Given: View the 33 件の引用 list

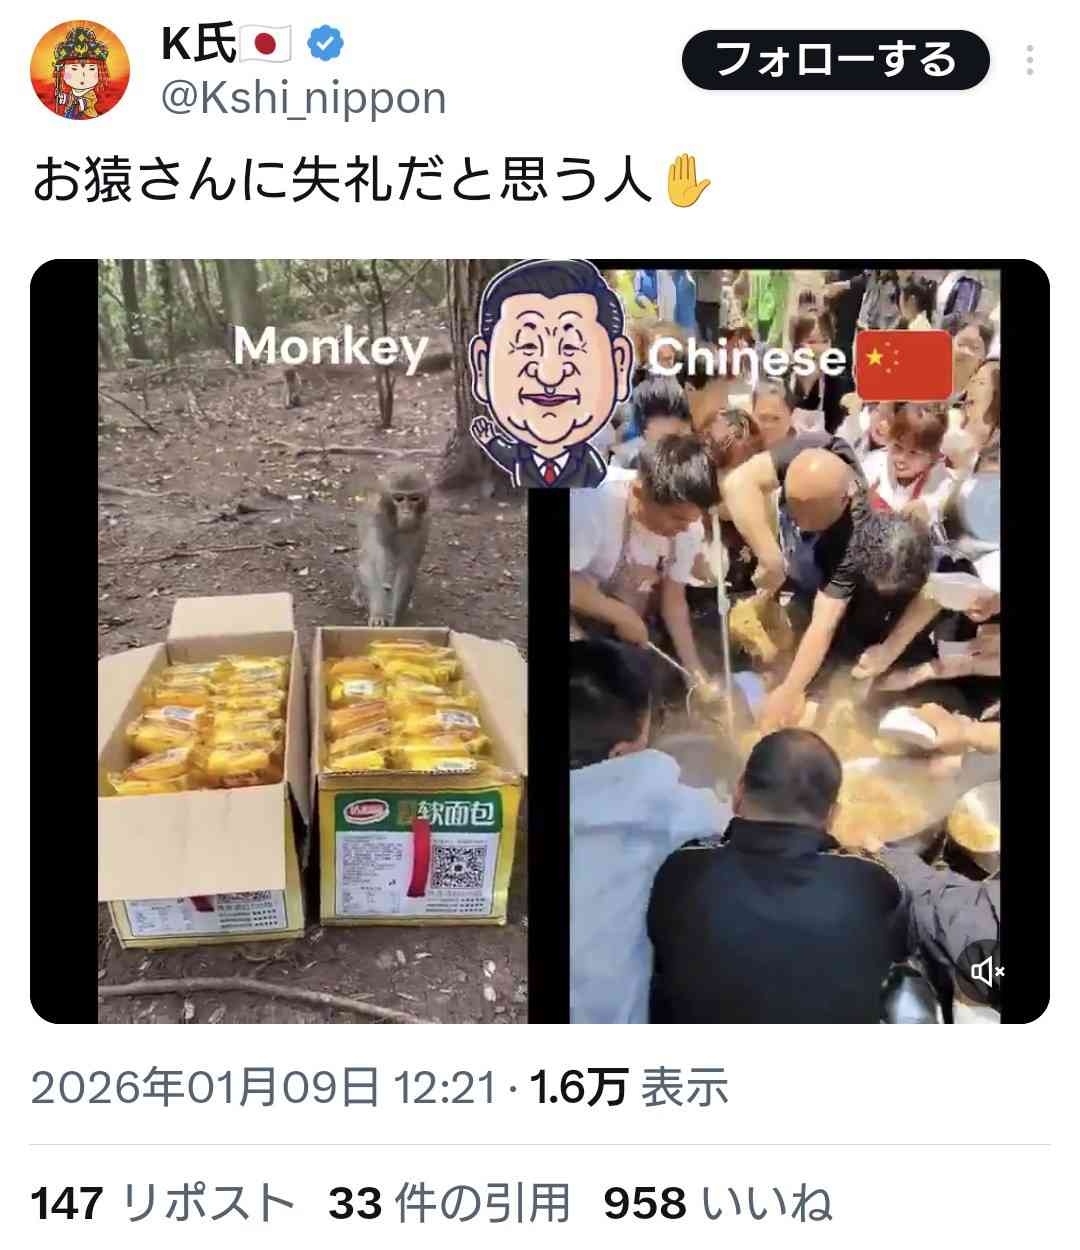Looking at the screenshot, I should [x=449, y=1203].
